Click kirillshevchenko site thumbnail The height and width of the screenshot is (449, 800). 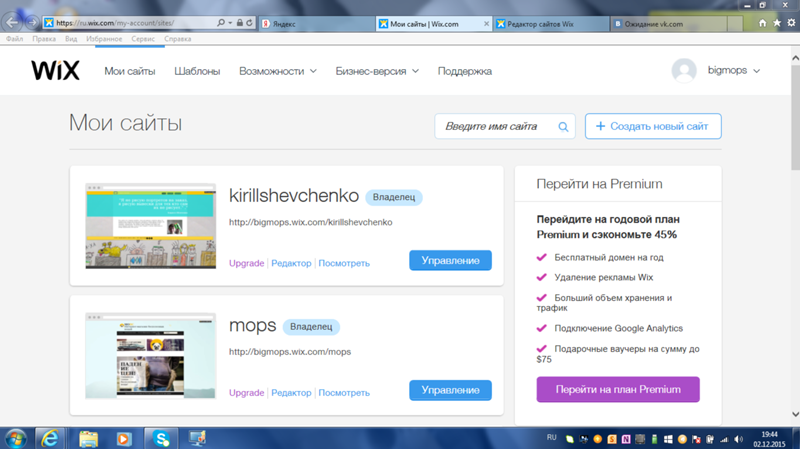[x=151, y=226]
